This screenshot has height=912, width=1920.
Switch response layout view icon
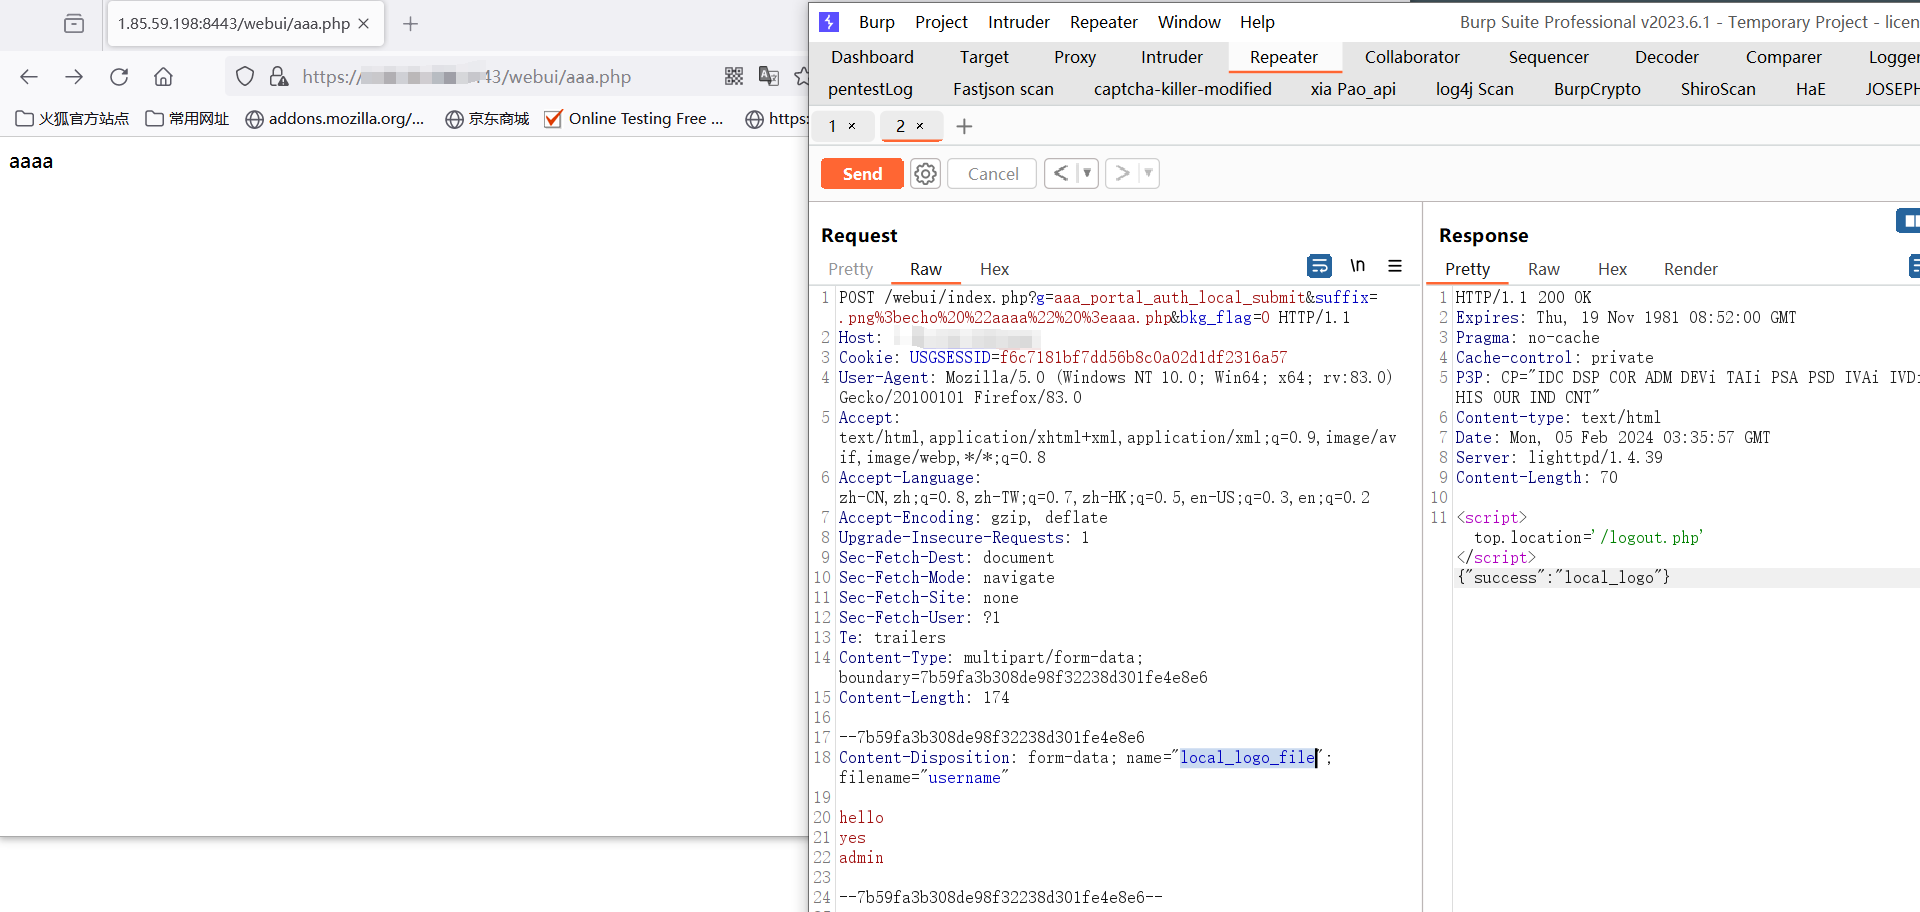tap(1908, 220)
